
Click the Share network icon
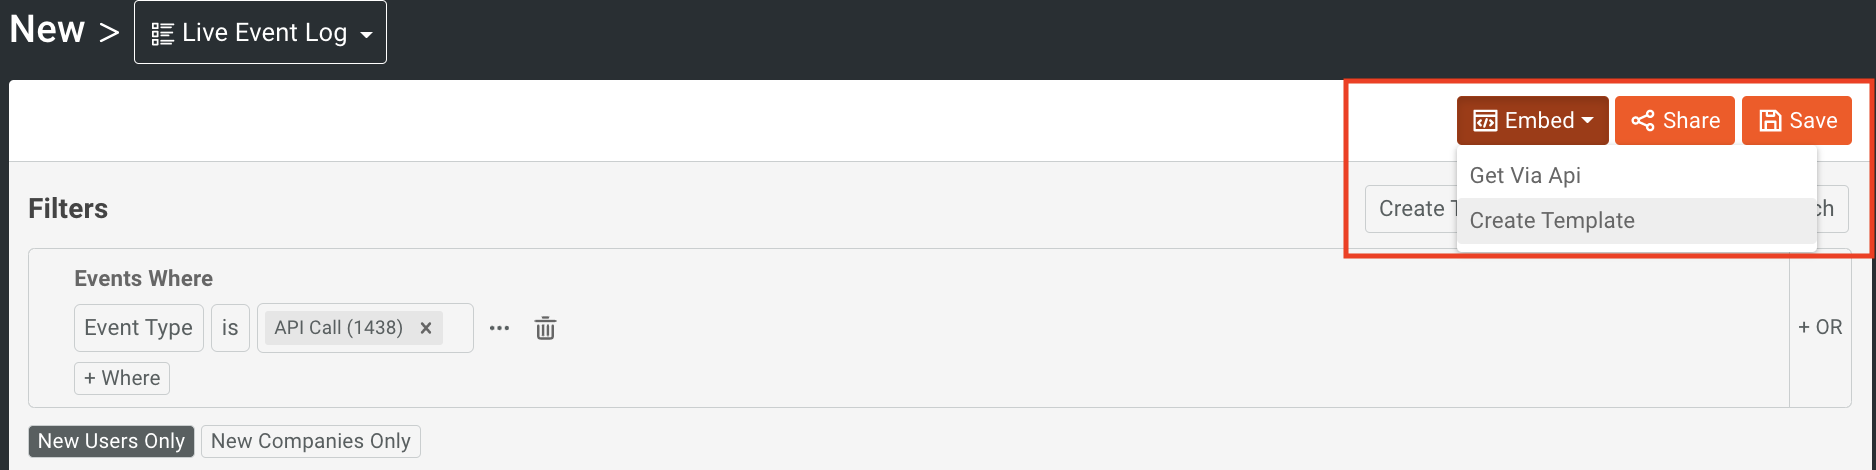1642,121
